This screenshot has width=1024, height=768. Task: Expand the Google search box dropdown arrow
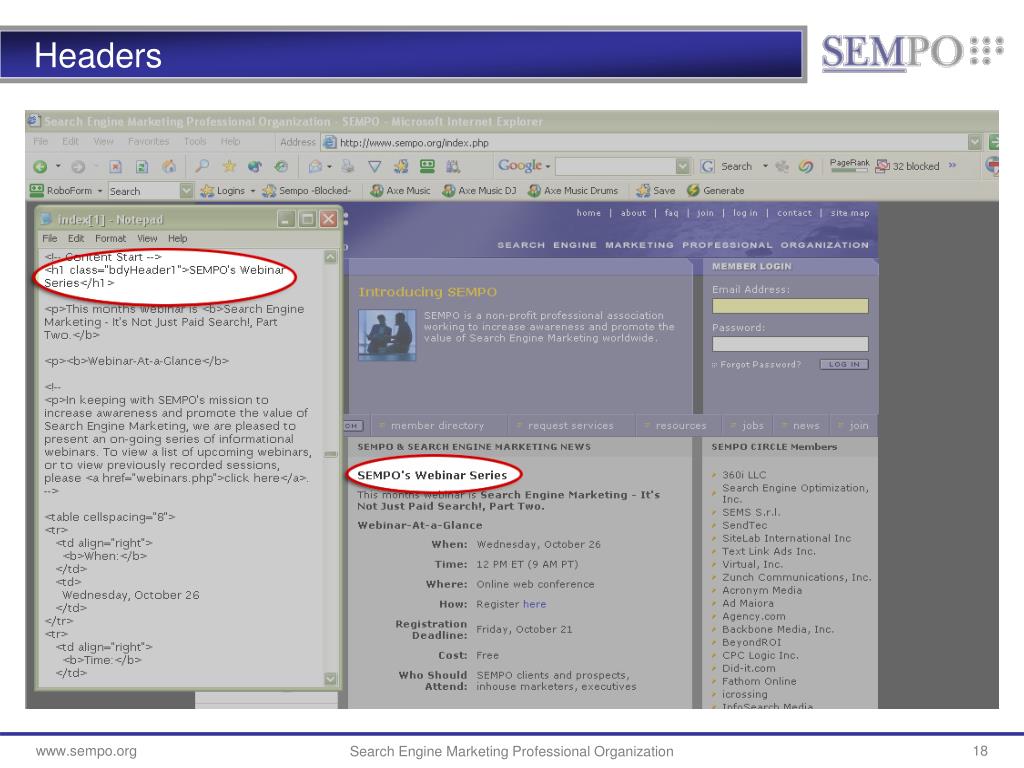tap(682, 166)
